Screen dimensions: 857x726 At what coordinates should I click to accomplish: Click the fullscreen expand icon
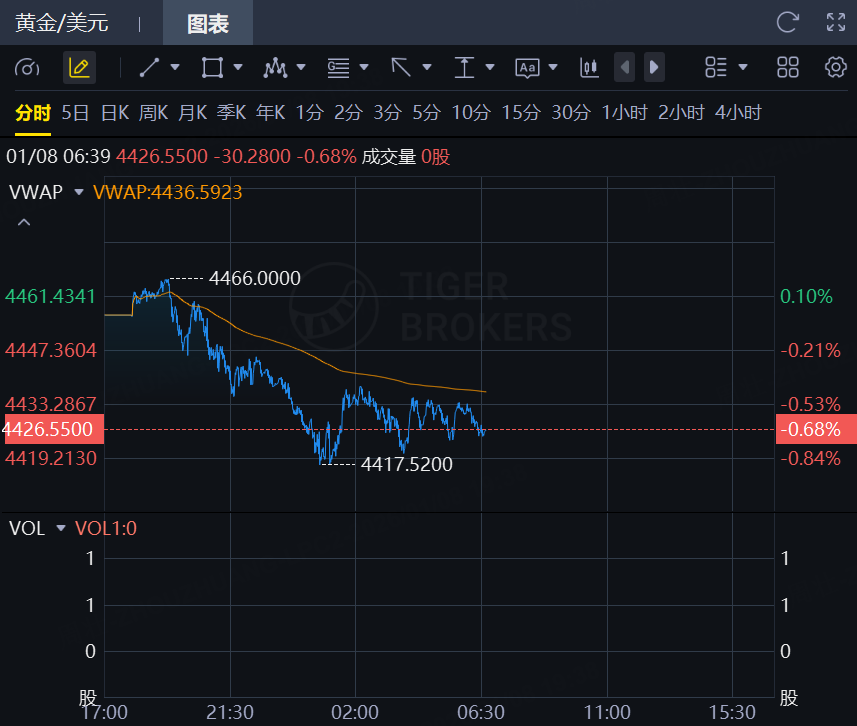pos(836,23)
